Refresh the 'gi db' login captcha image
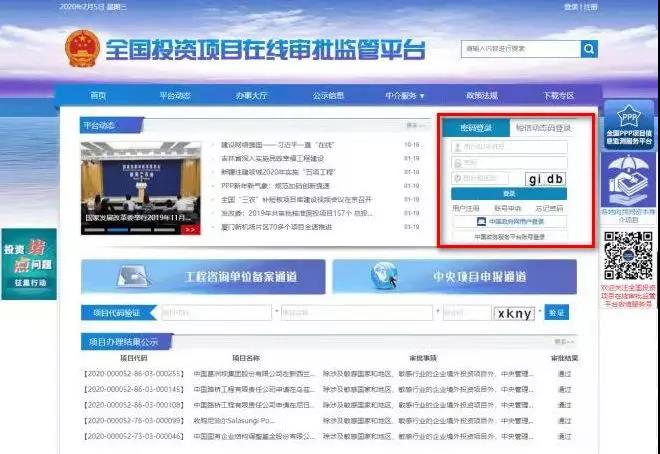The width and height of the screenshot is (660, 454). coord(547,179)
